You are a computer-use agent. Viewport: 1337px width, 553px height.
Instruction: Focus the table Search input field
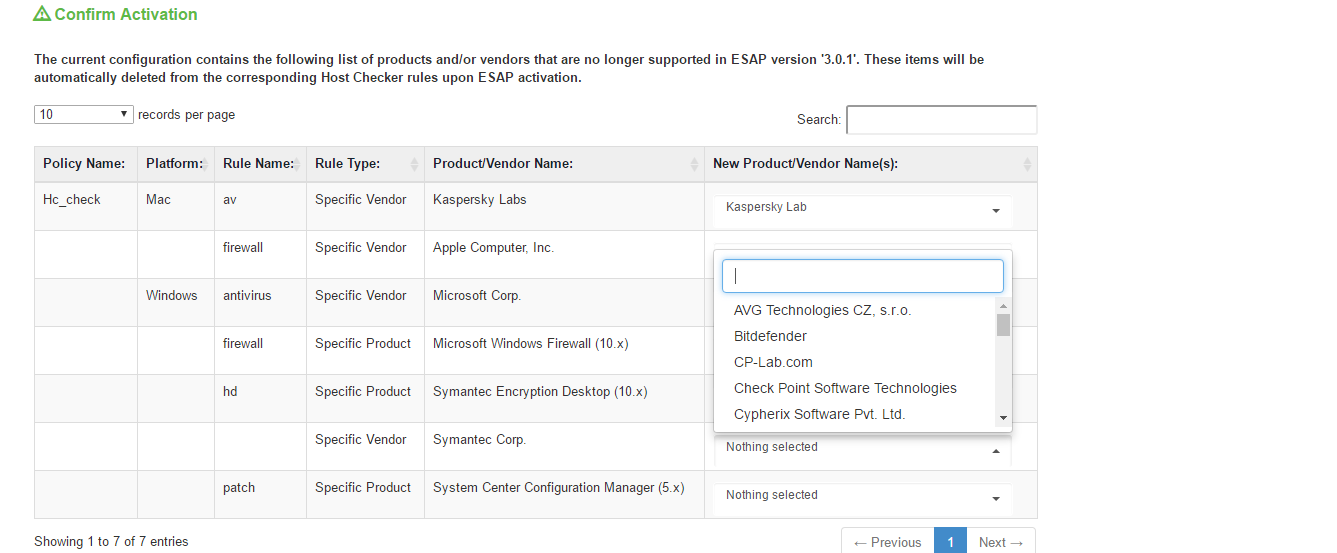coord(941,119)
